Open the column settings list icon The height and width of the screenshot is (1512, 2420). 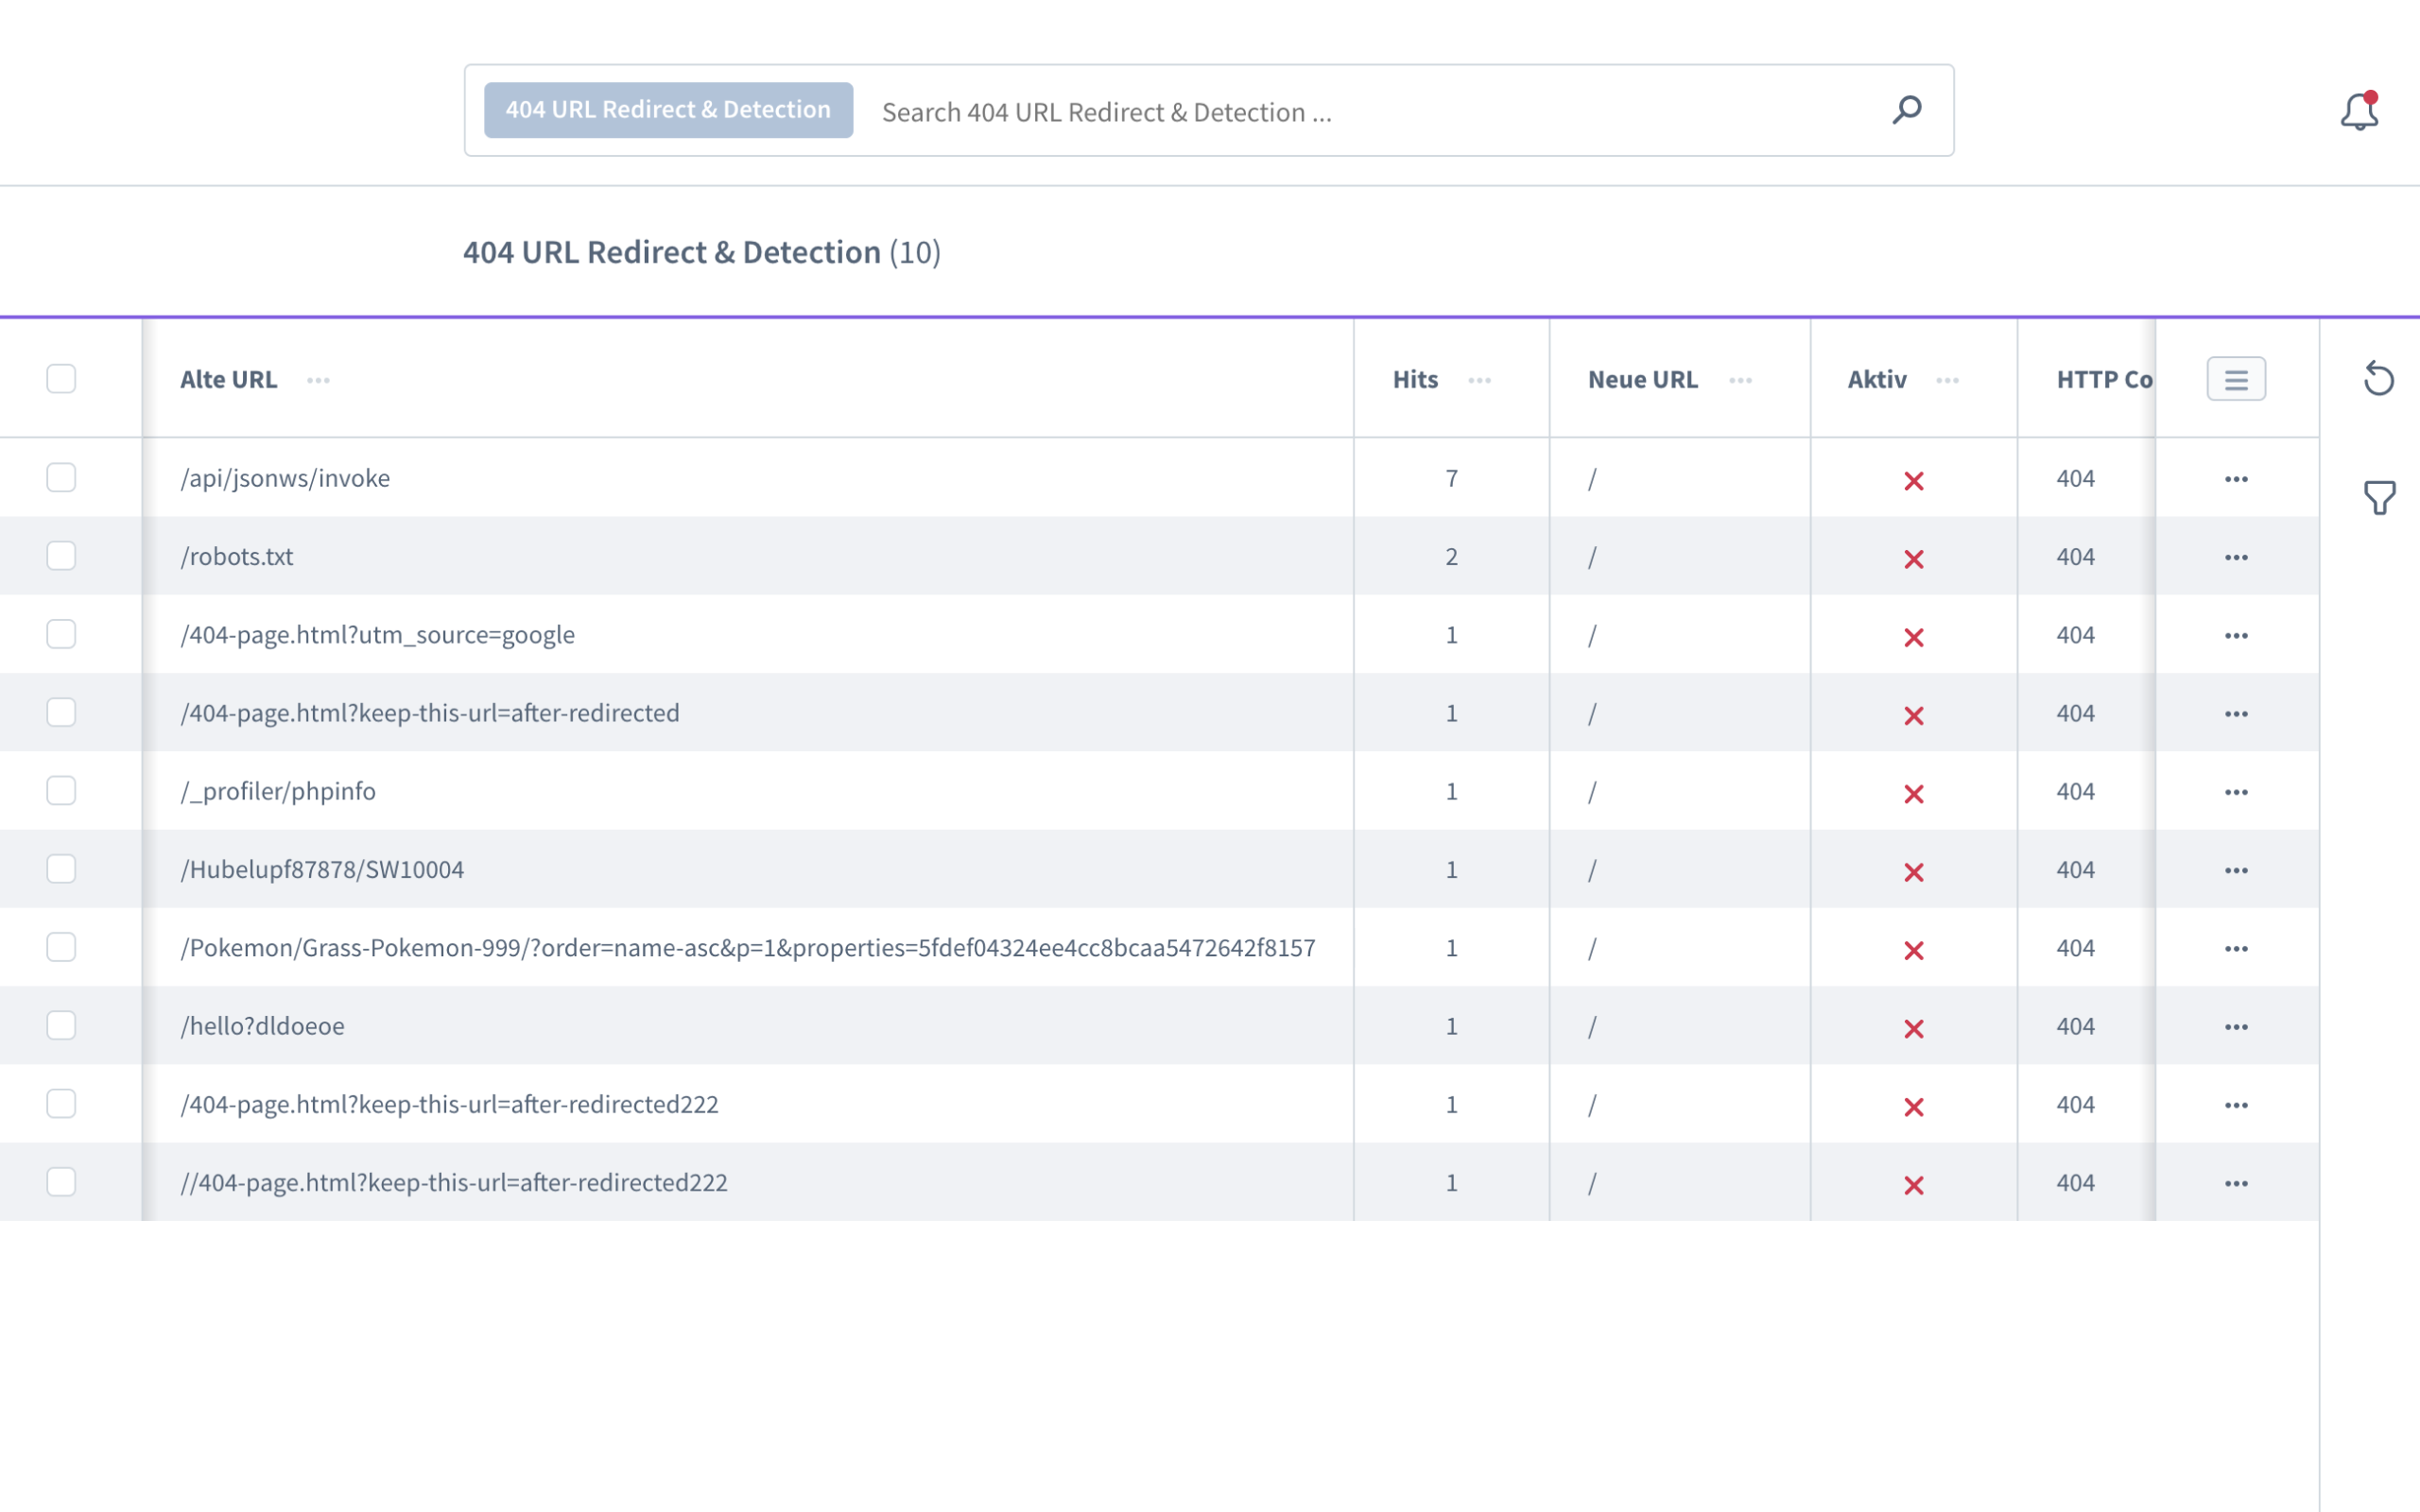pyautogui.click(x=2236, y=379)
